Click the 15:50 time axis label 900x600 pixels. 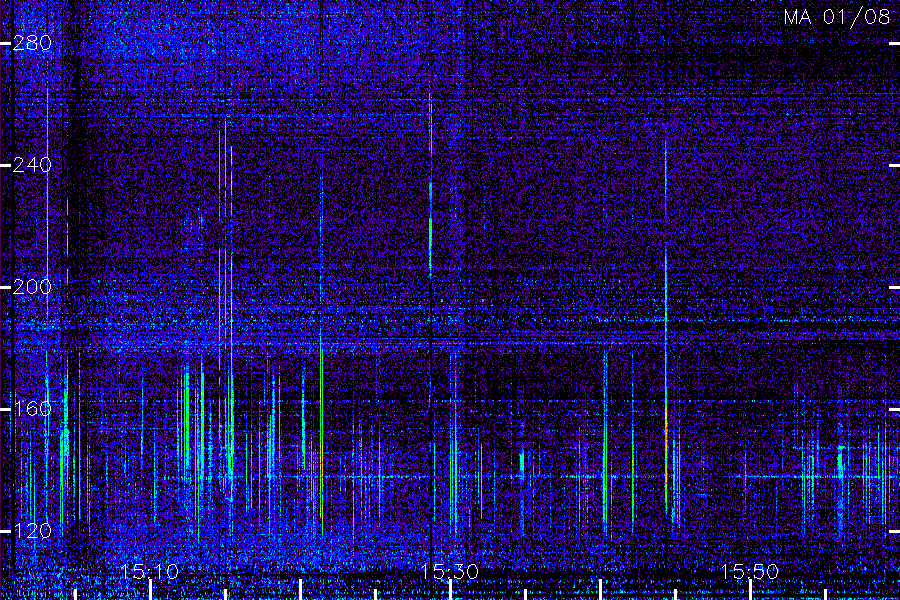(x=749, y=572)
